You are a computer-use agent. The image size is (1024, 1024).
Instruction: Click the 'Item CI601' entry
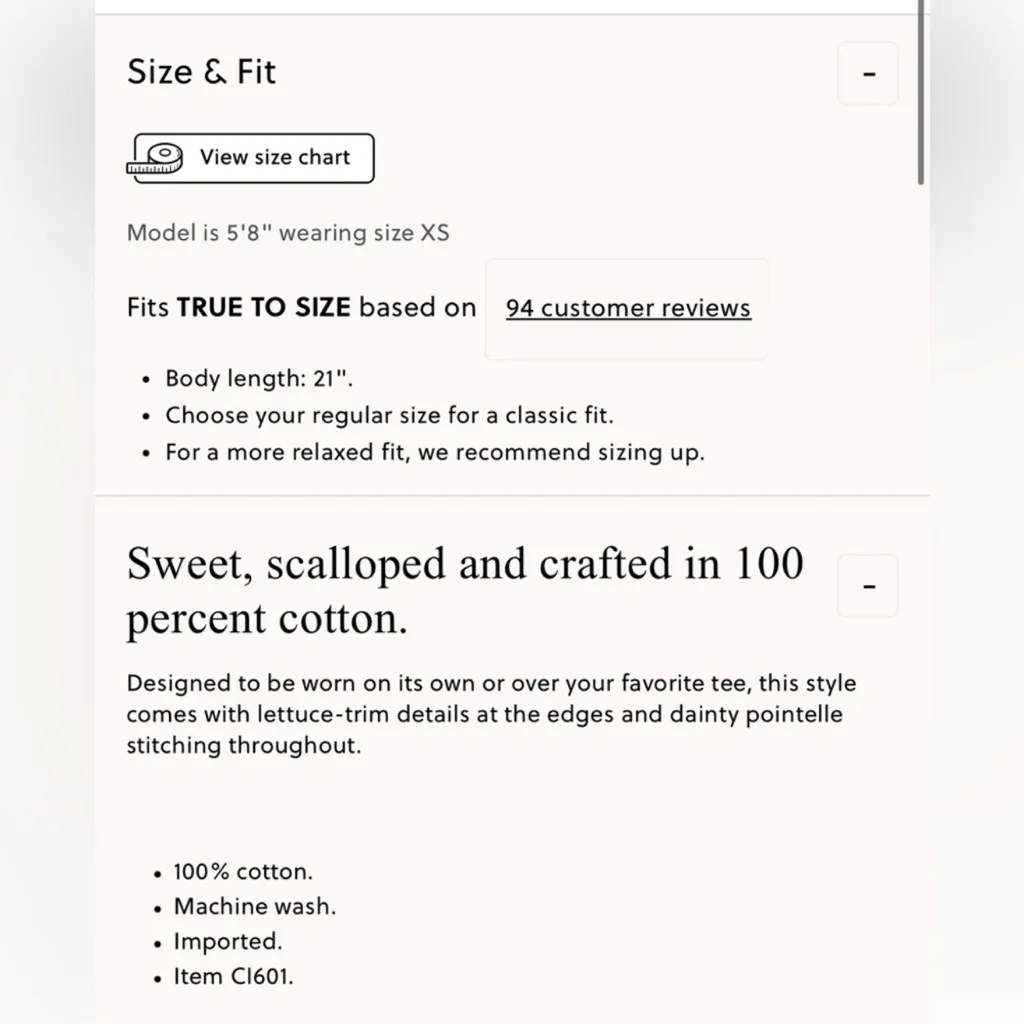pos(234,976)
